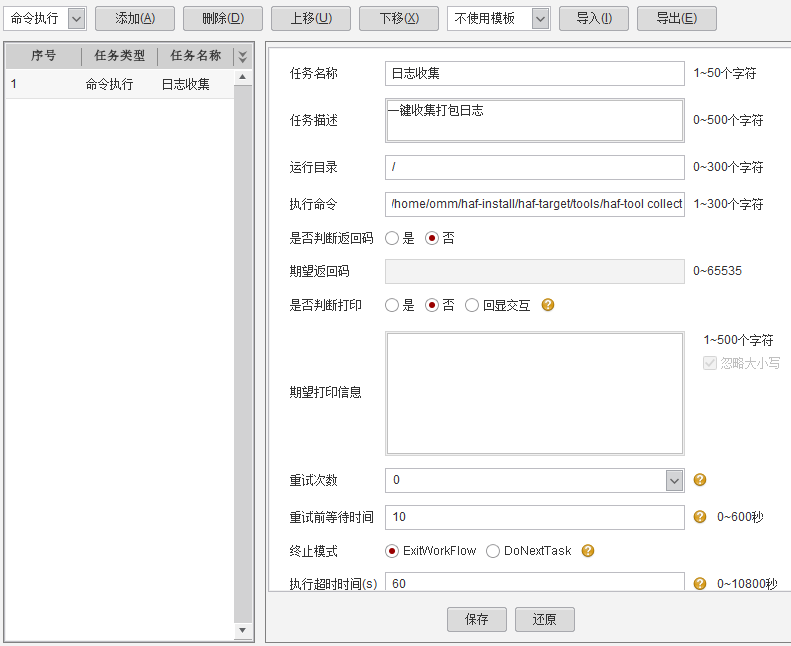Click help icon next to 重试前等待时间
The height and width of the screenshot is (646, 791).
click(700, 516)
